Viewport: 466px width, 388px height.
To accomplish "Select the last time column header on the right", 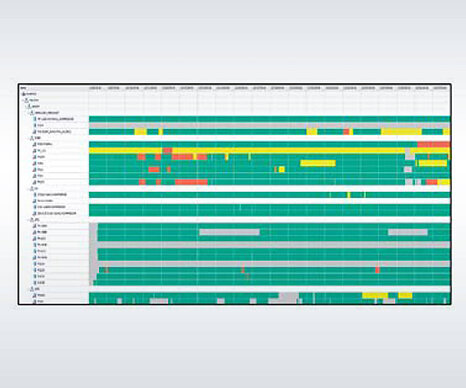I will pos(440,88).
